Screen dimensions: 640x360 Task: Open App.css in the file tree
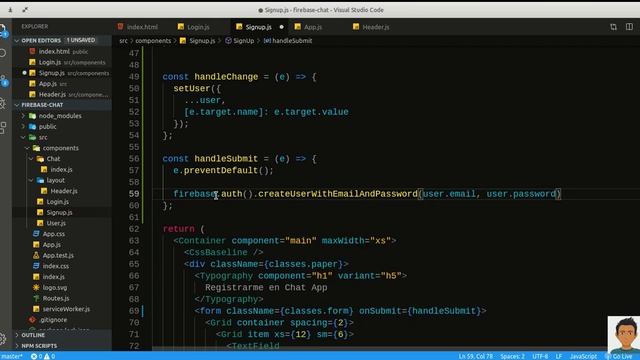pyautogui.click(x=53, y=234)
